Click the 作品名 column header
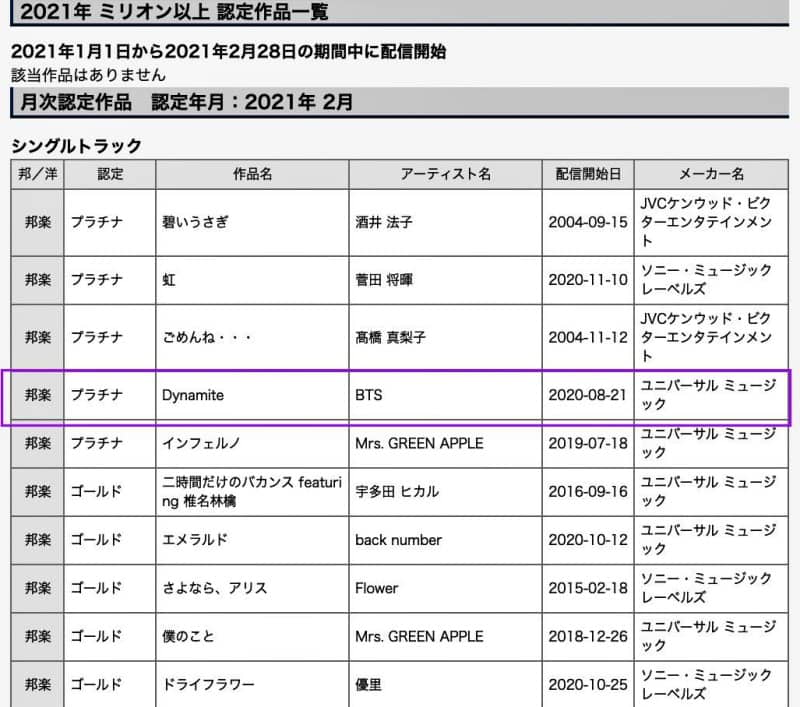This screenshot has height=707, width=800. click(252, 174)
